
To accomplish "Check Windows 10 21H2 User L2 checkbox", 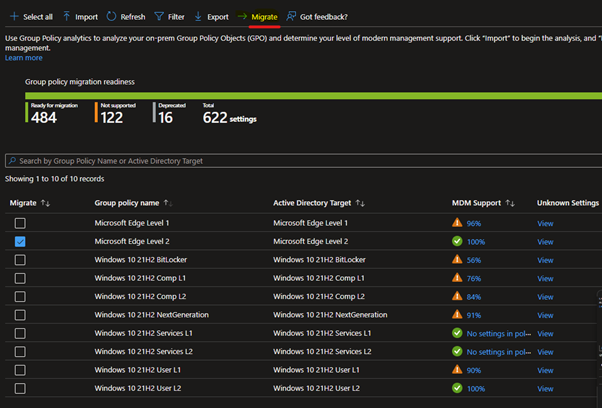I will (20, 388).
